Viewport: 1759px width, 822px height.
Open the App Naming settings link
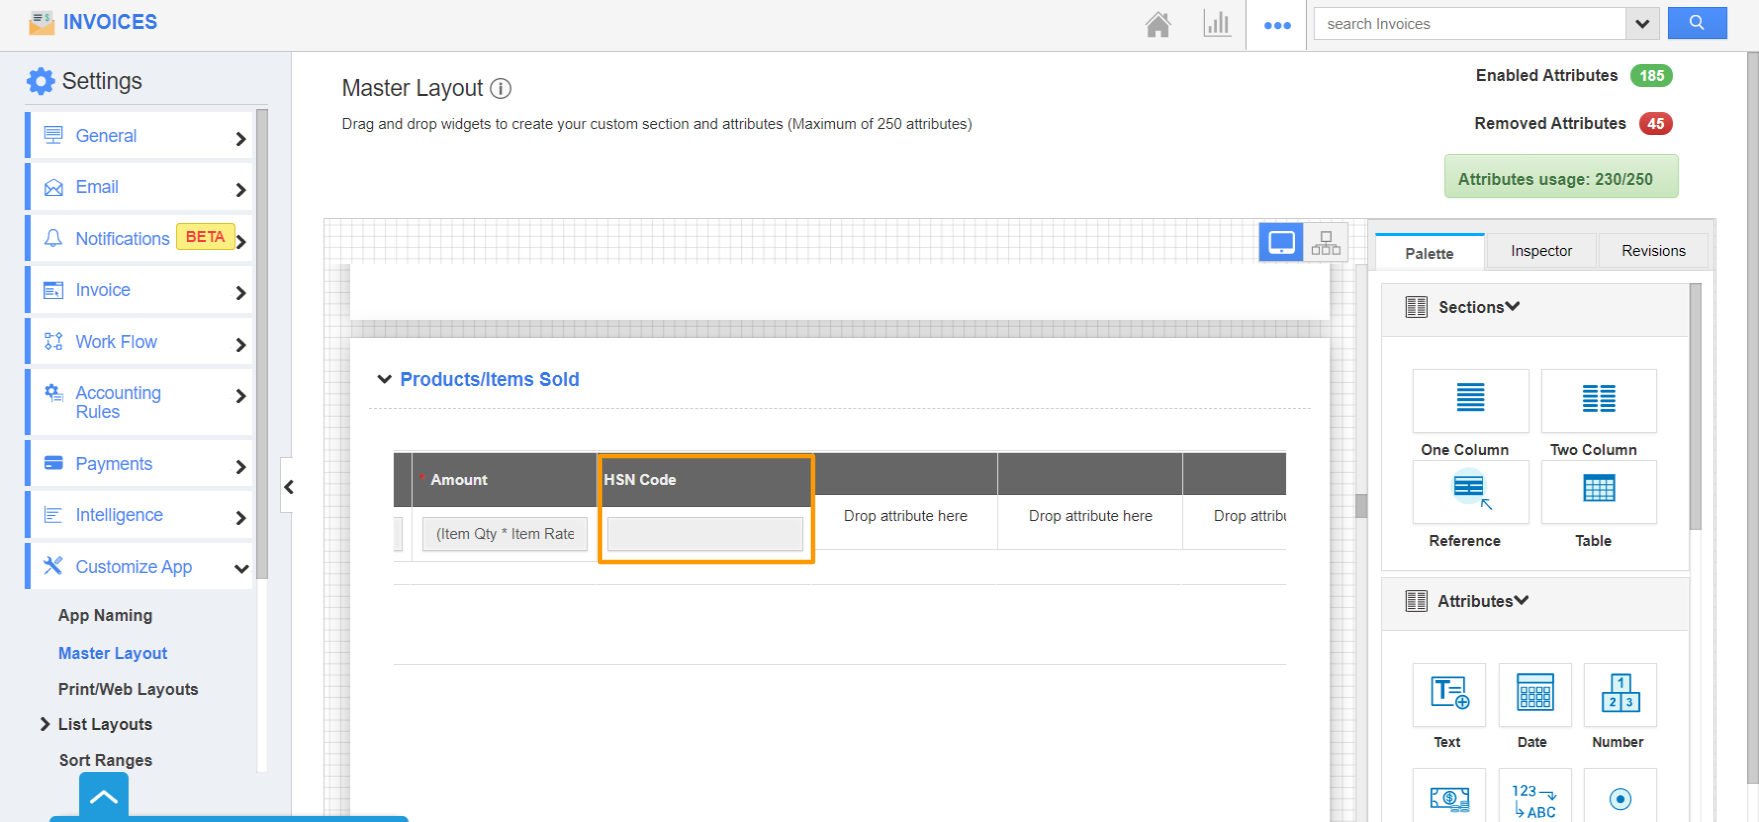point(105,615)
